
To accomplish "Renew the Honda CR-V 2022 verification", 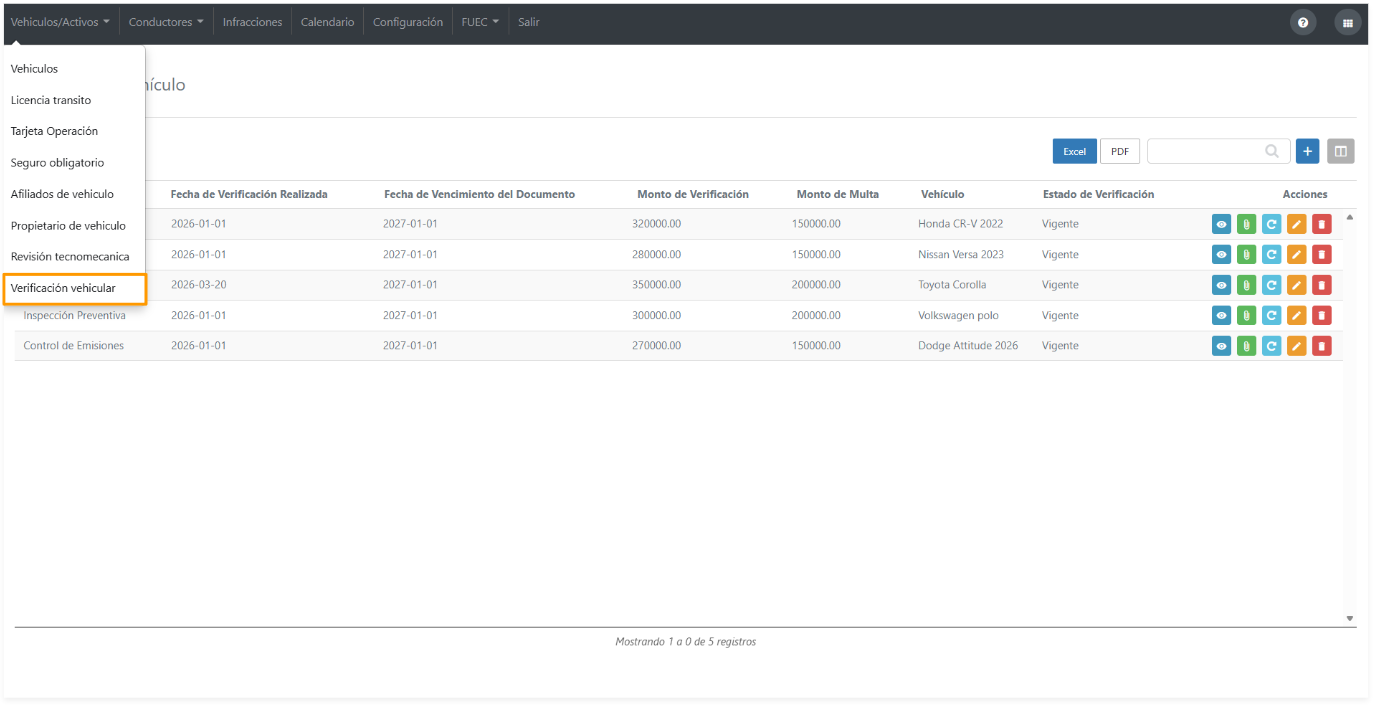I will [1271, 224].
